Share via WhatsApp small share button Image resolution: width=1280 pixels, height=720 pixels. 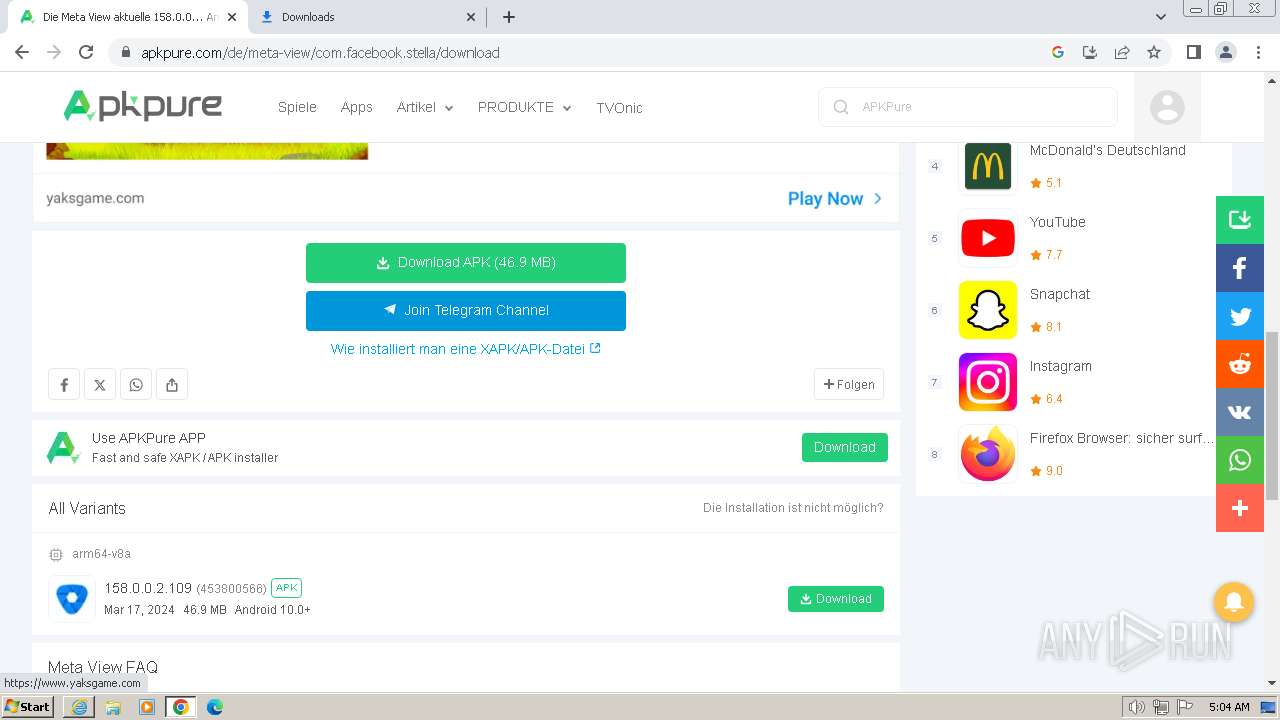click(x=136, y=384)
